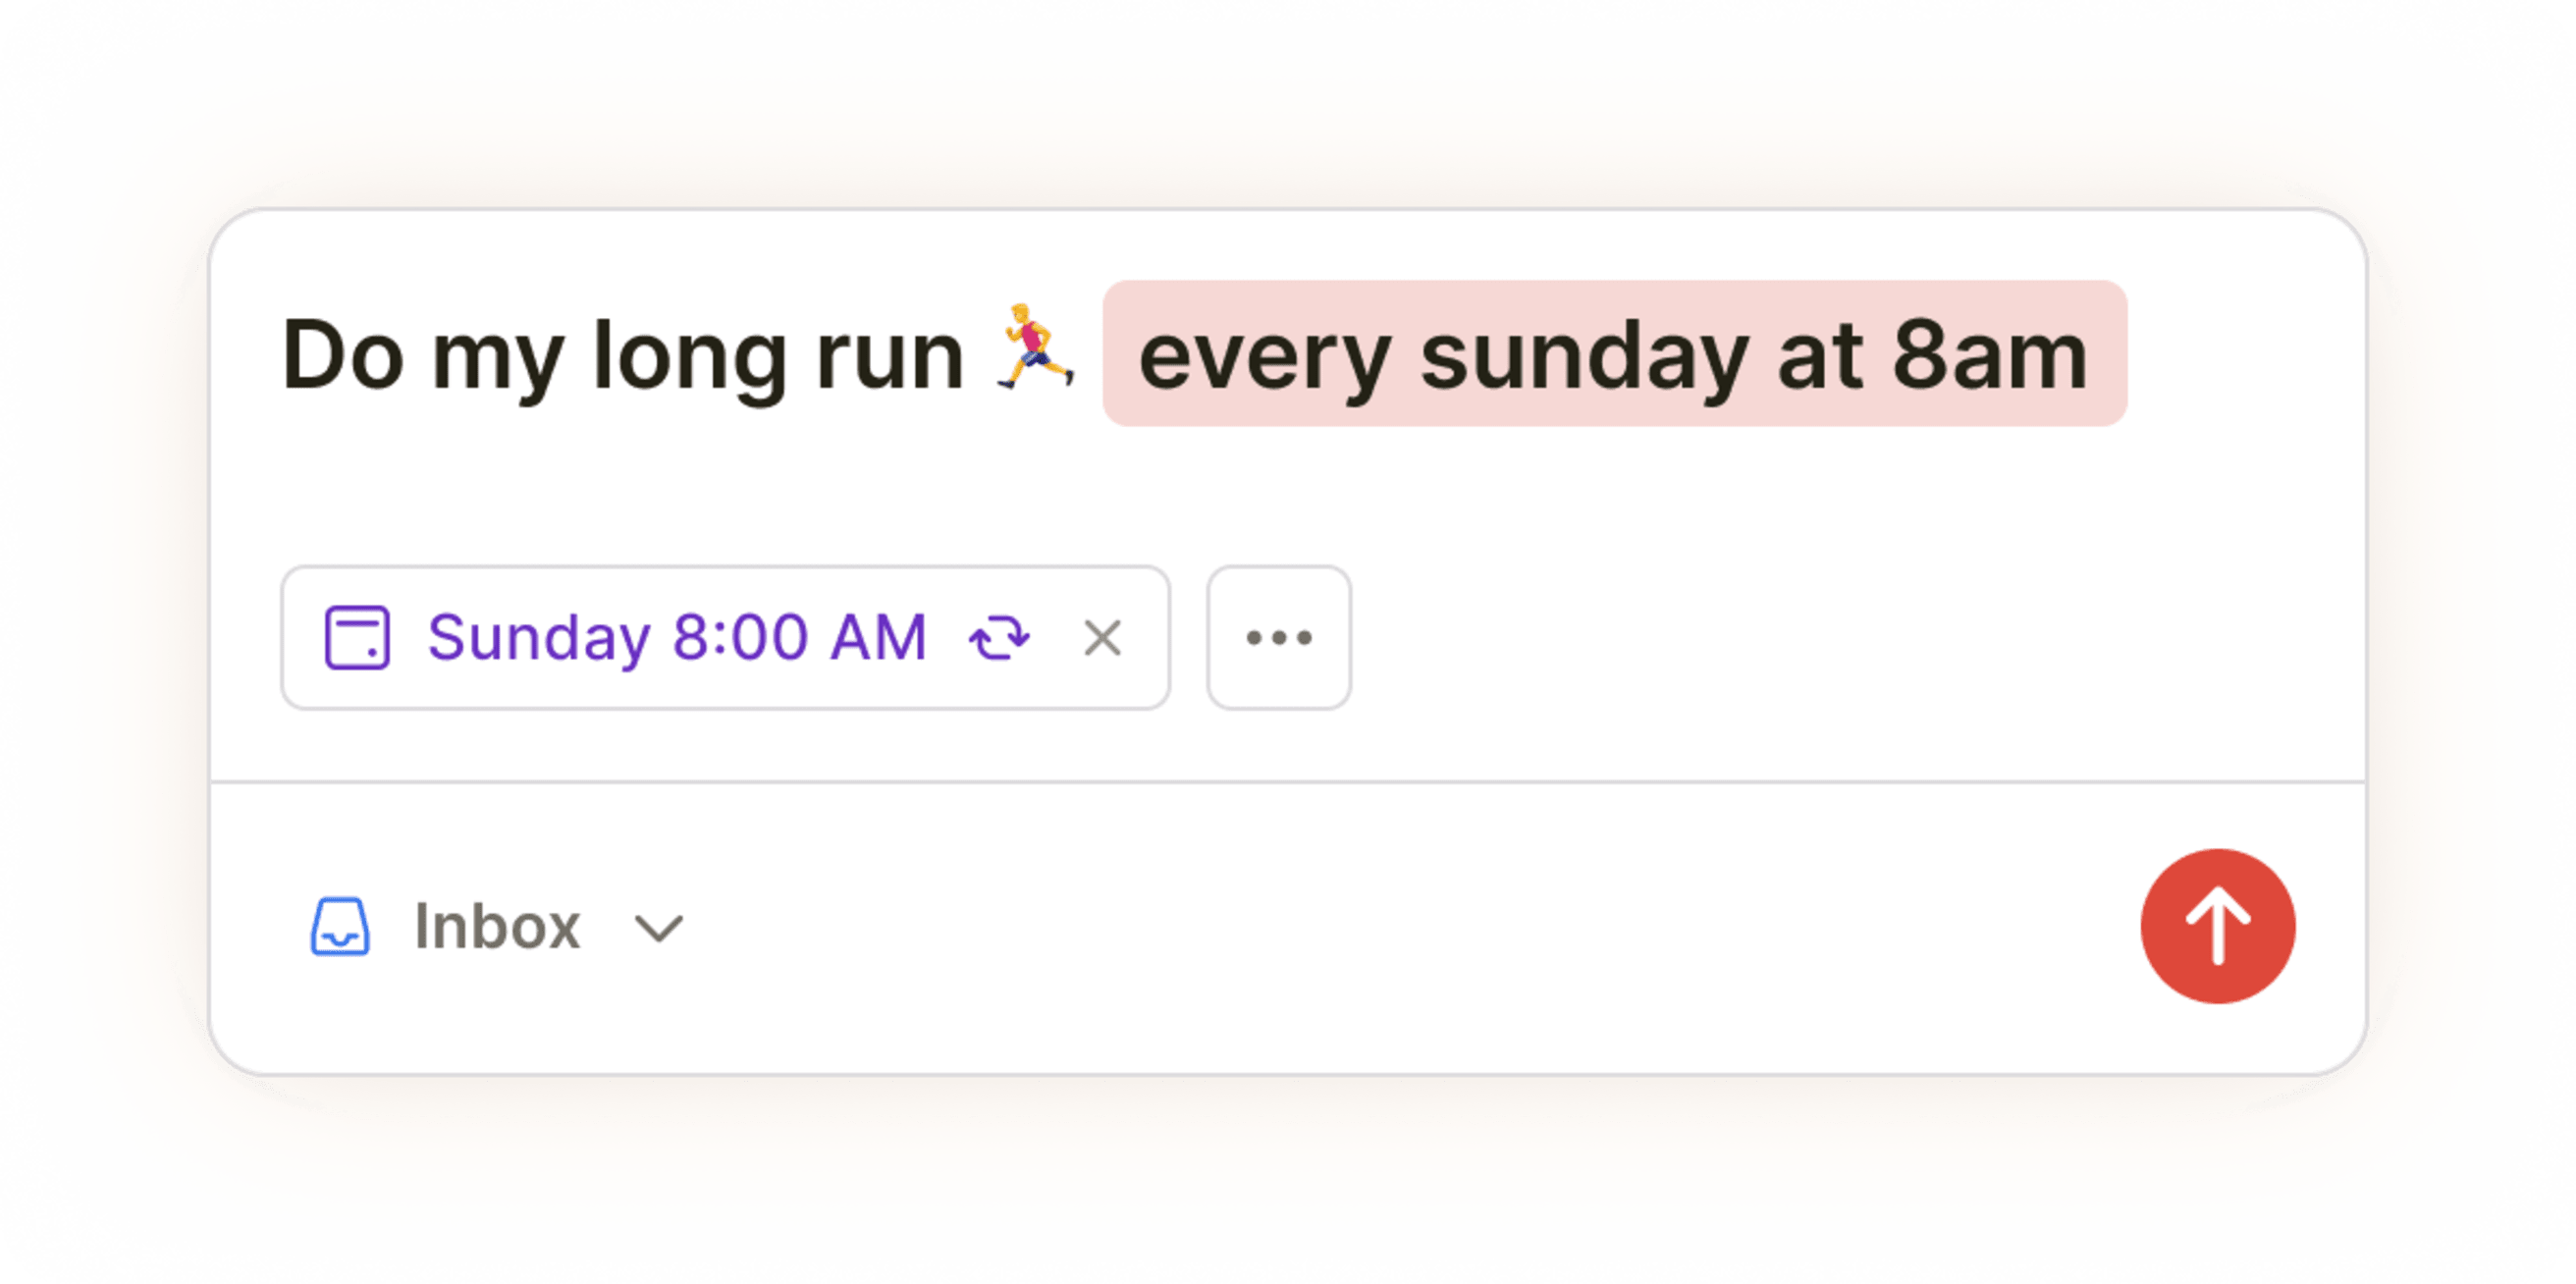
Task: Remove the Sunday 8:00 AM due date
Action: click(x=1102, y=638)
